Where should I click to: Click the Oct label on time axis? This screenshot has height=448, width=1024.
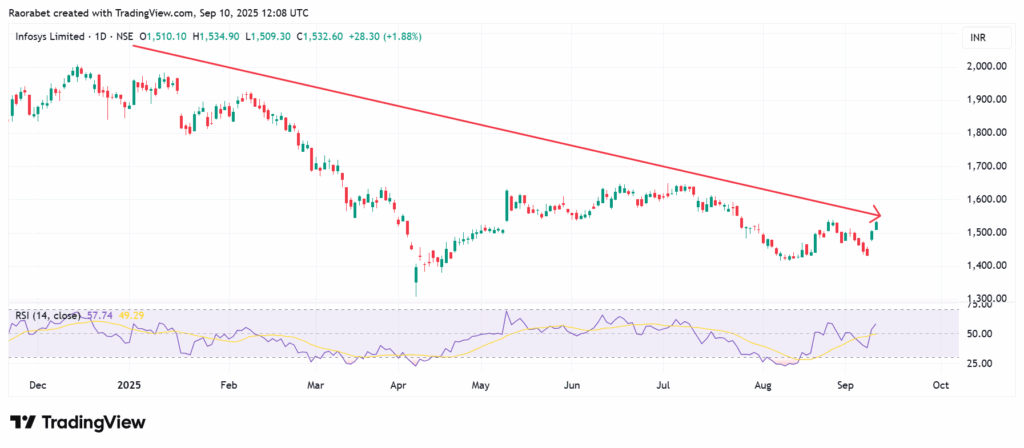coord(940,385)
